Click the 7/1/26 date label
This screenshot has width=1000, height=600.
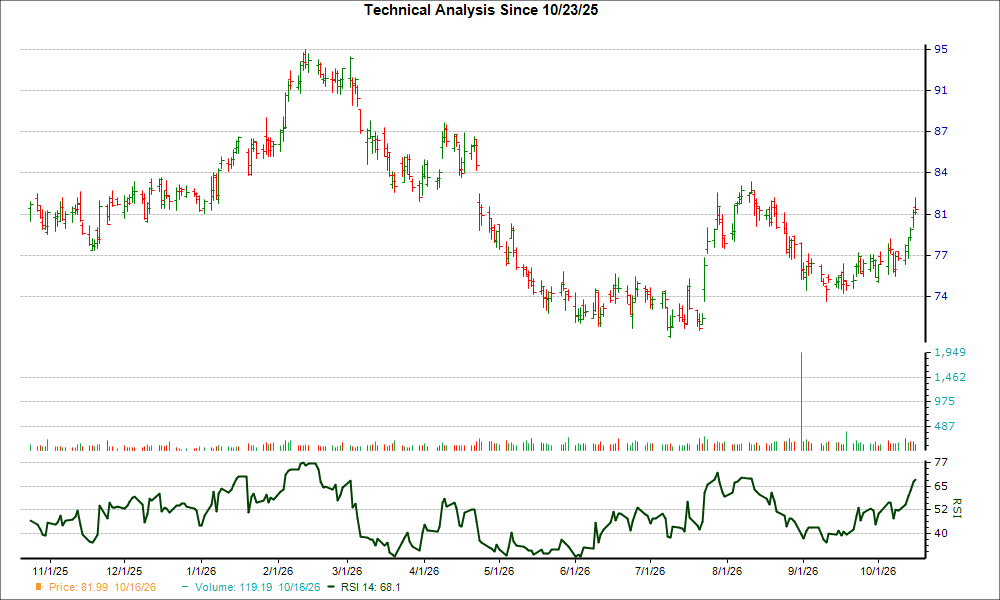click(650, 571)
